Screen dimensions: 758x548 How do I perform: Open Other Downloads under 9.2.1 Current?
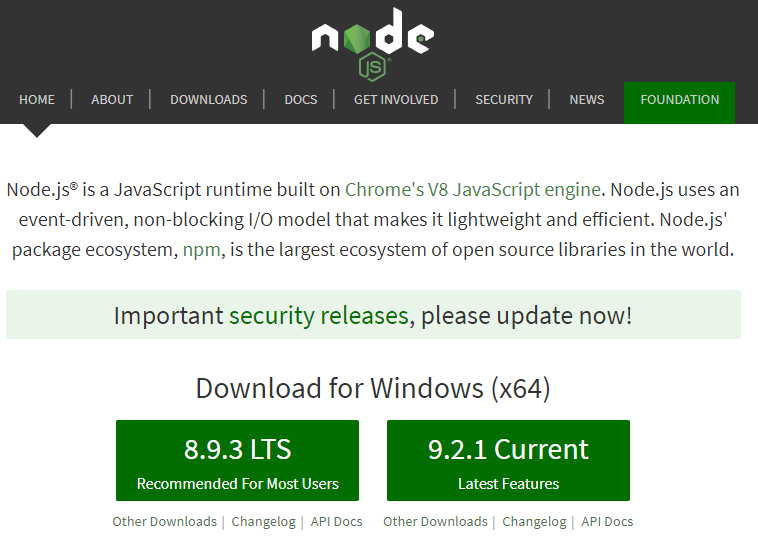[435, 521]
